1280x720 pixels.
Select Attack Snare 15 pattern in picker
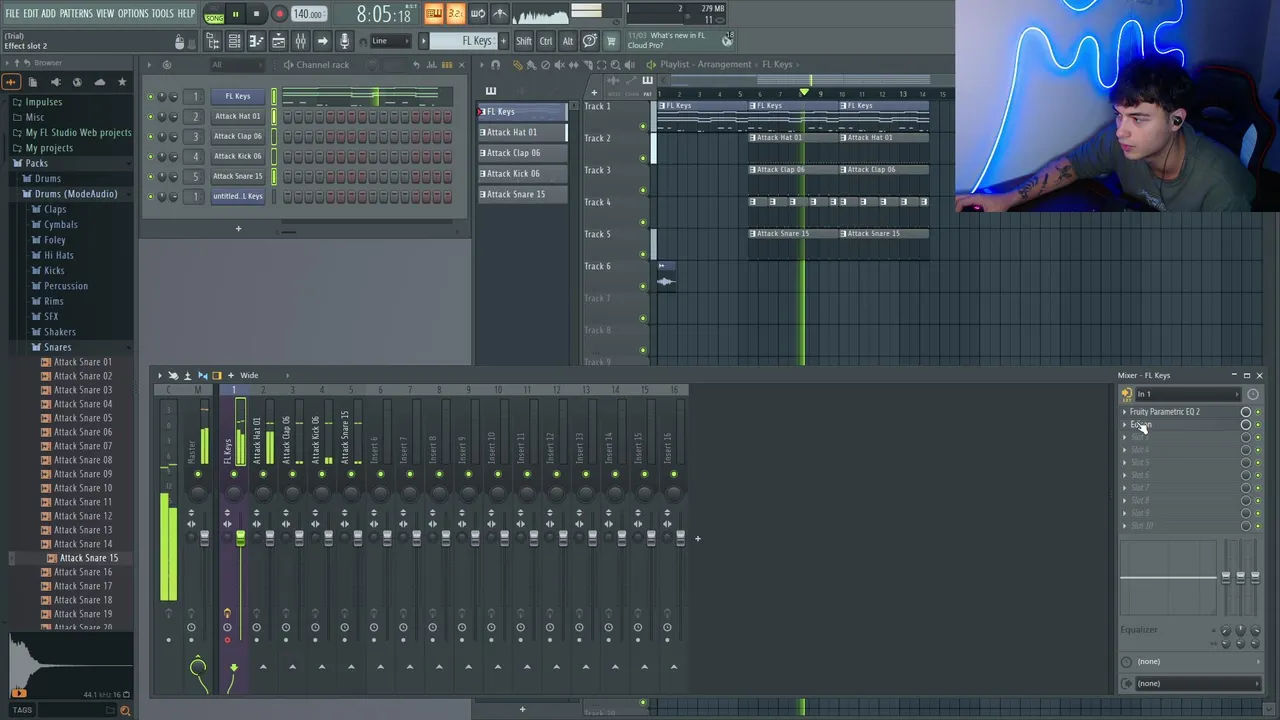point(522,194)
